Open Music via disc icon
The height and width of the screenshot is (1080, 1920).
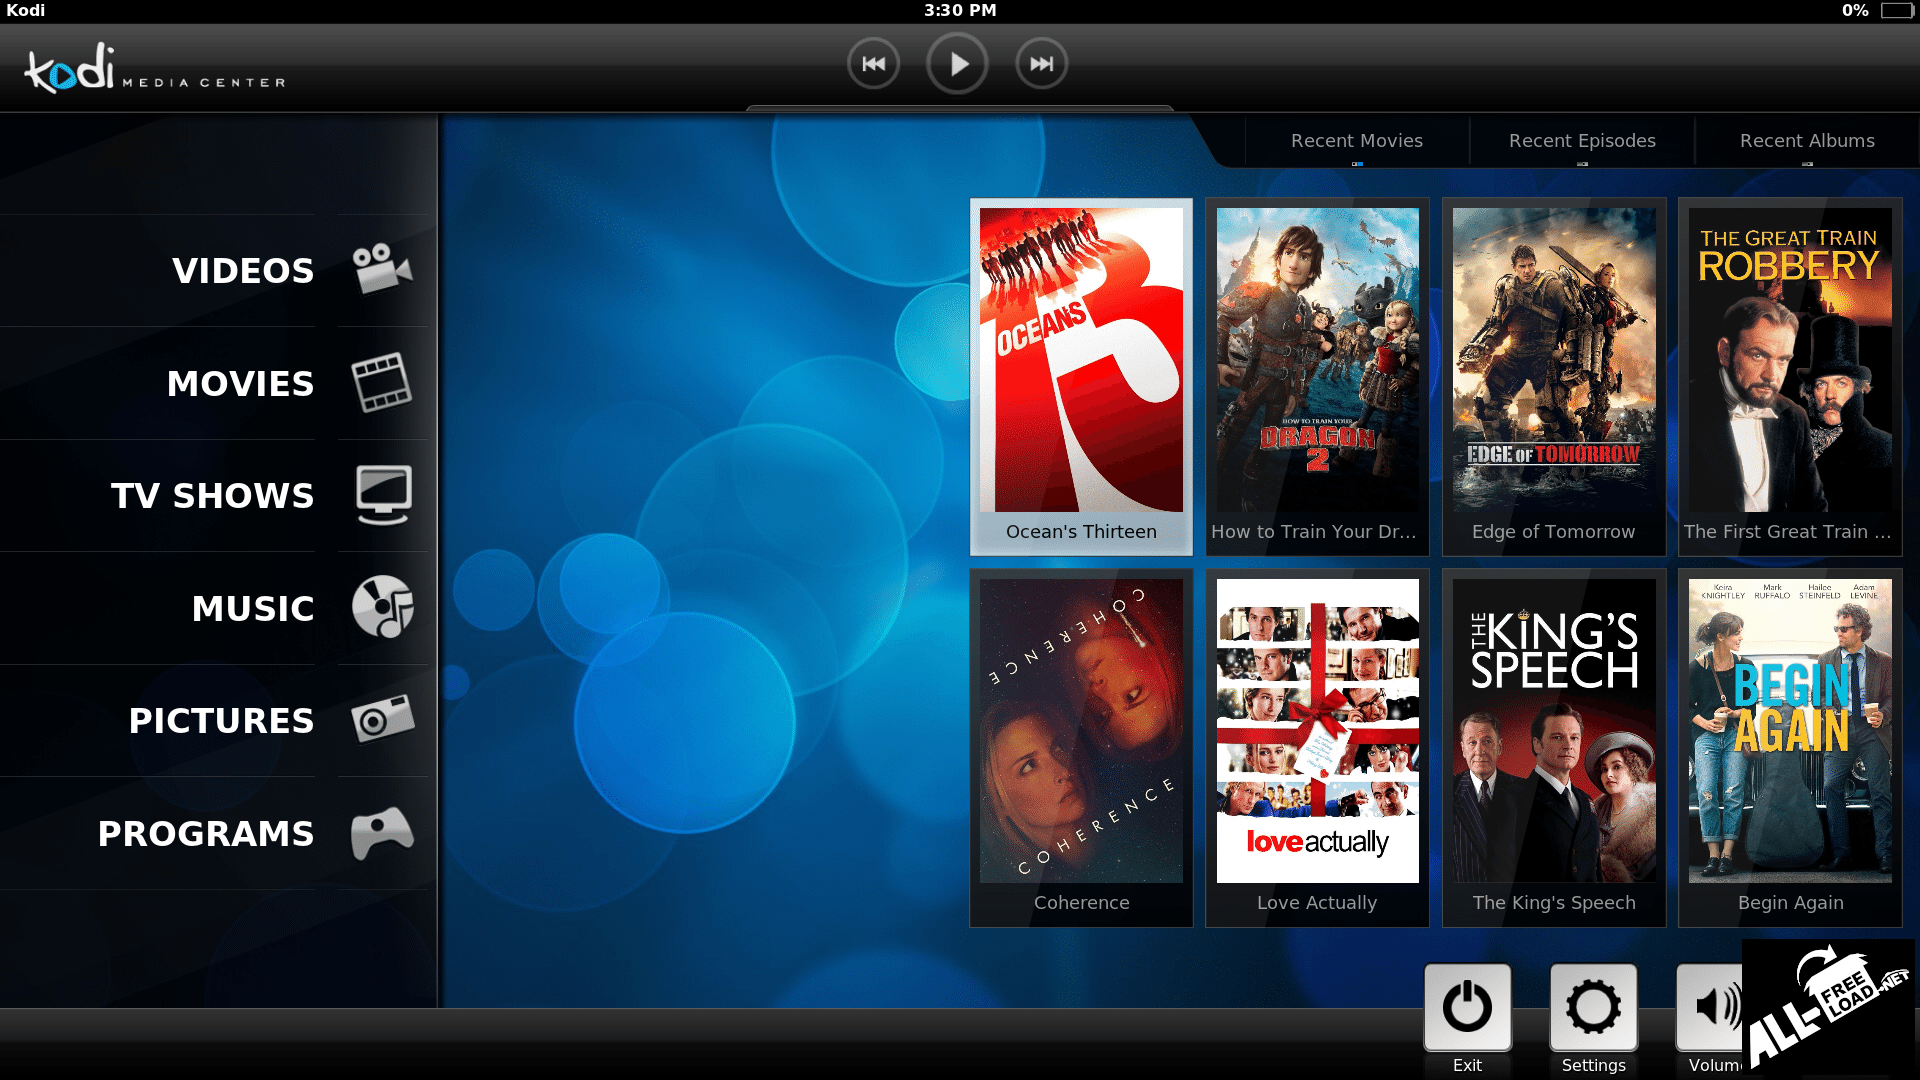click(x=382, y=607)
